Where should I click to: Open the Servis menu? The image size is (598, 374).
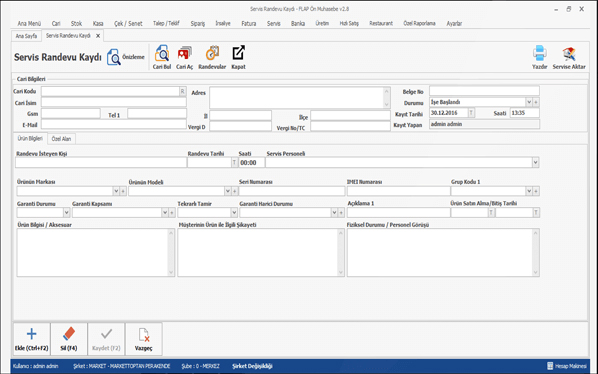click(x=274, y=23)
